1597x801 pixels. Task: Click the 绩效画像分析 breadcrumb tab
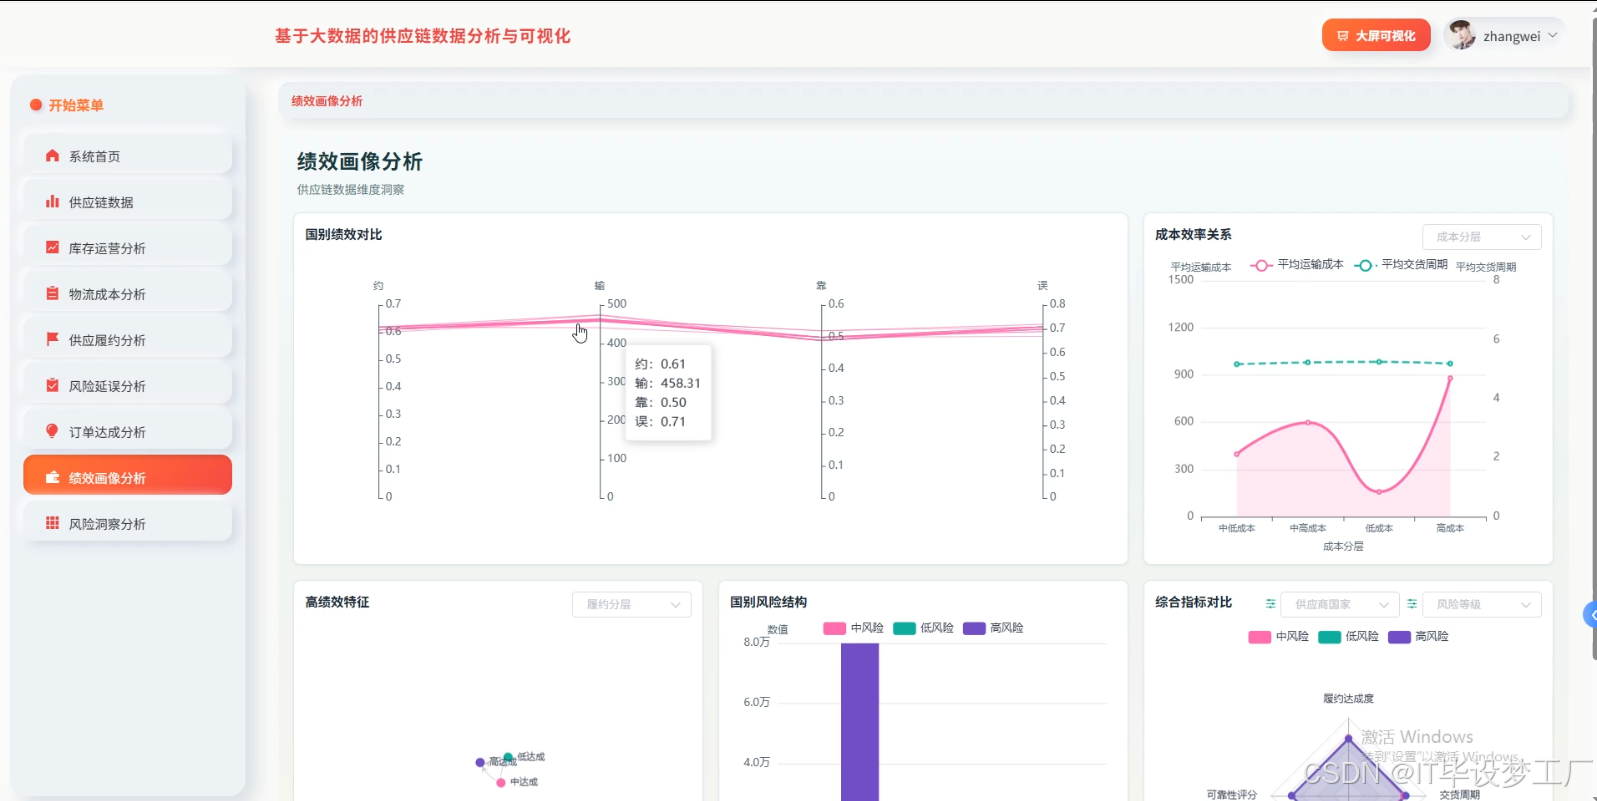327,101
